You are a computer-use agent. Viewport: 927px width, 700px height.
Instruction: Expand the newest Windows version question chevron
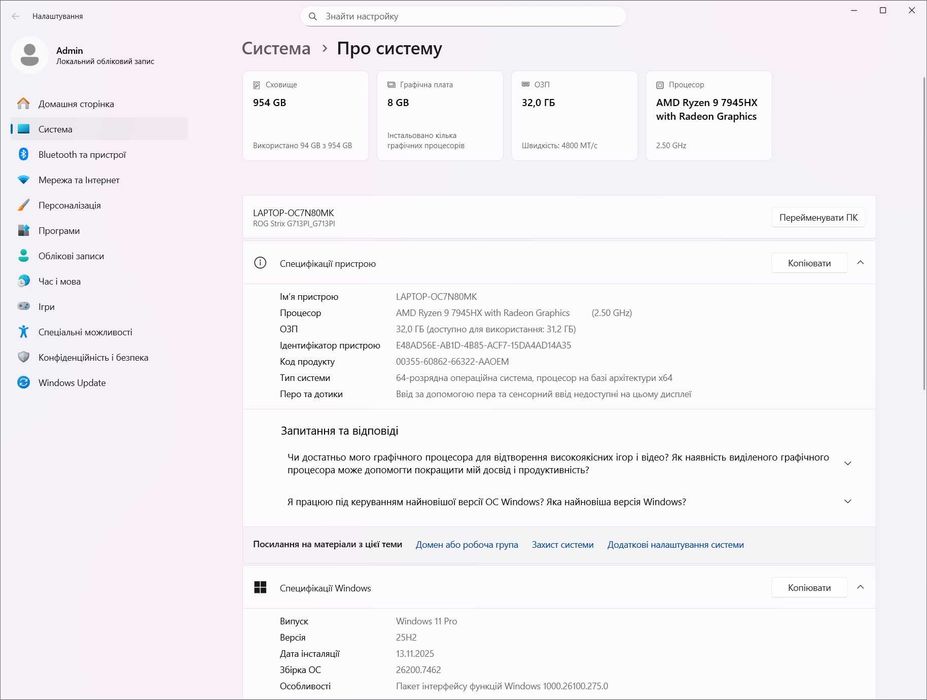(x=847, y=501)
